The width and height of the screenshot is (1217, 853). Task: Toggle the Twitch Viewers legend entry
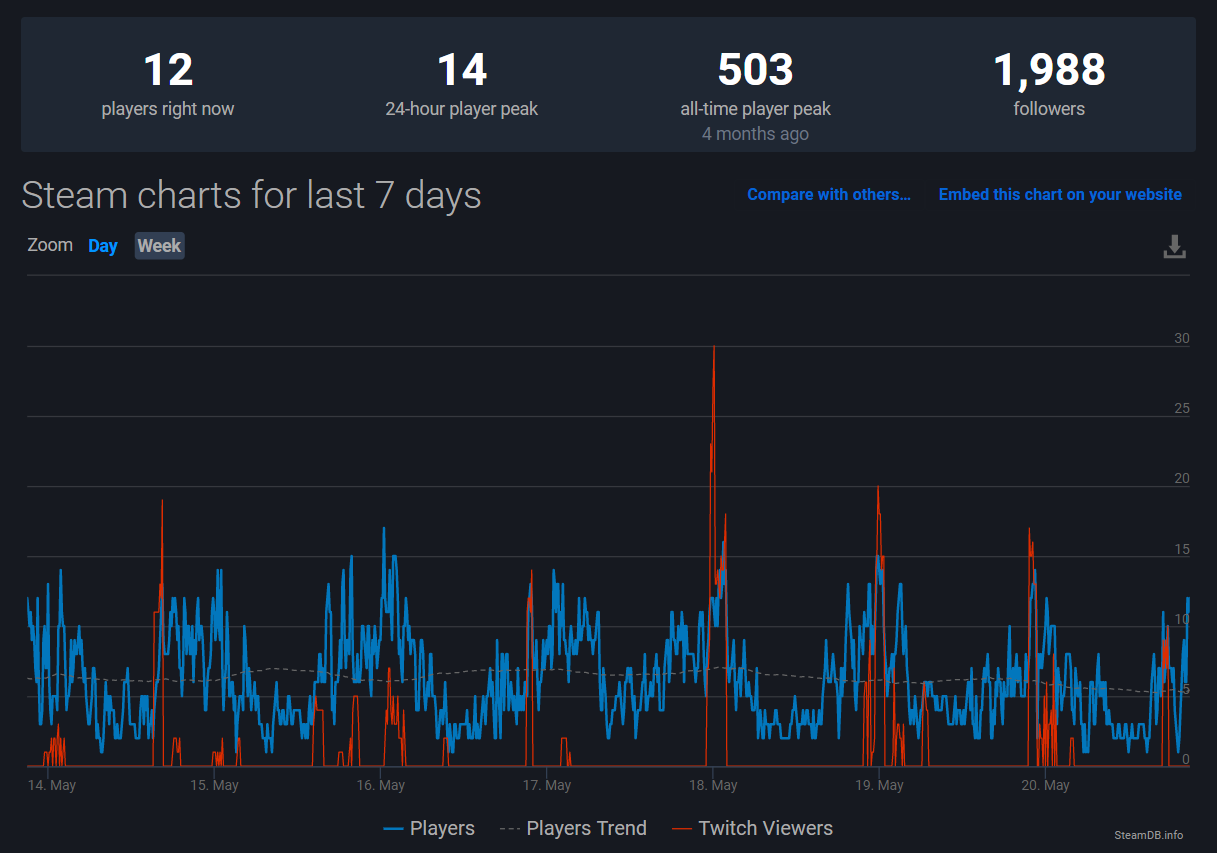tap(752, 828)
